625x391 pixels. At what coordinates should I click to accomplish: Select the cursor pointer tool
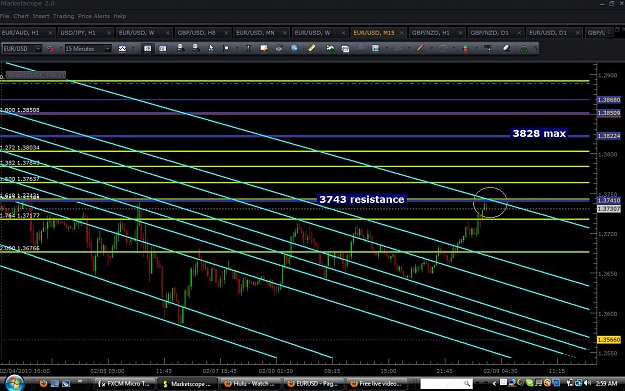[x=211, y=48]
